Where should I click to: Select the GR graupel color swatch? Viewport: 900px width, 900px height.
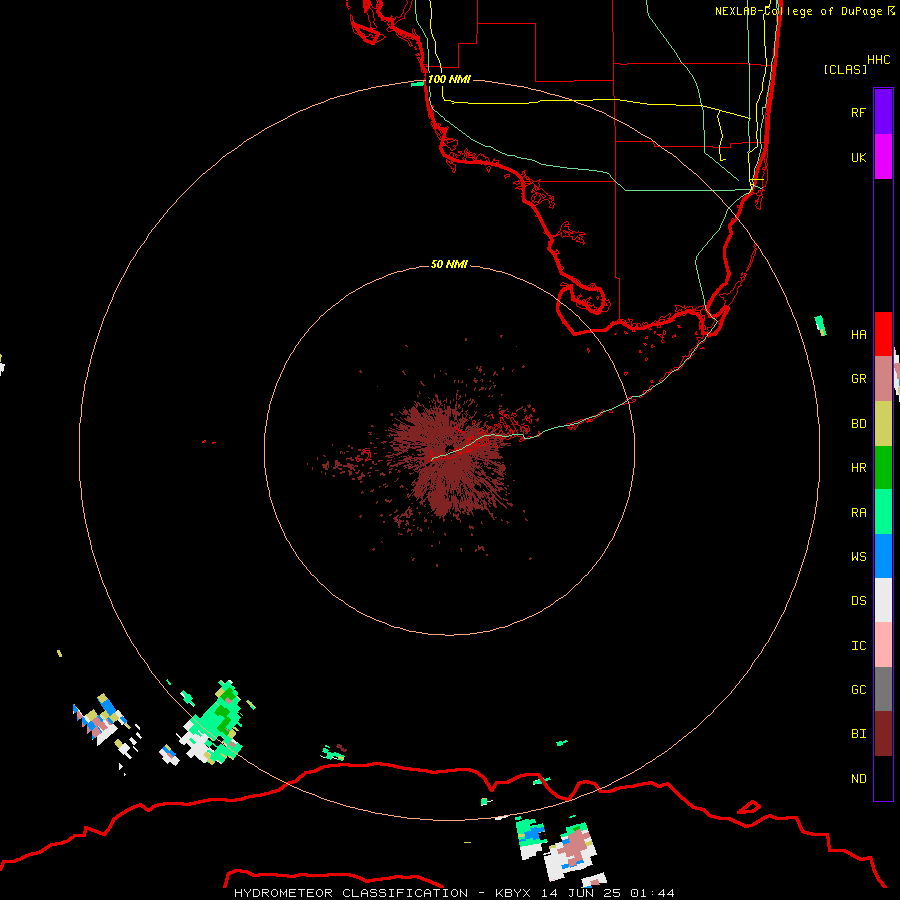[x=883, y=379]
